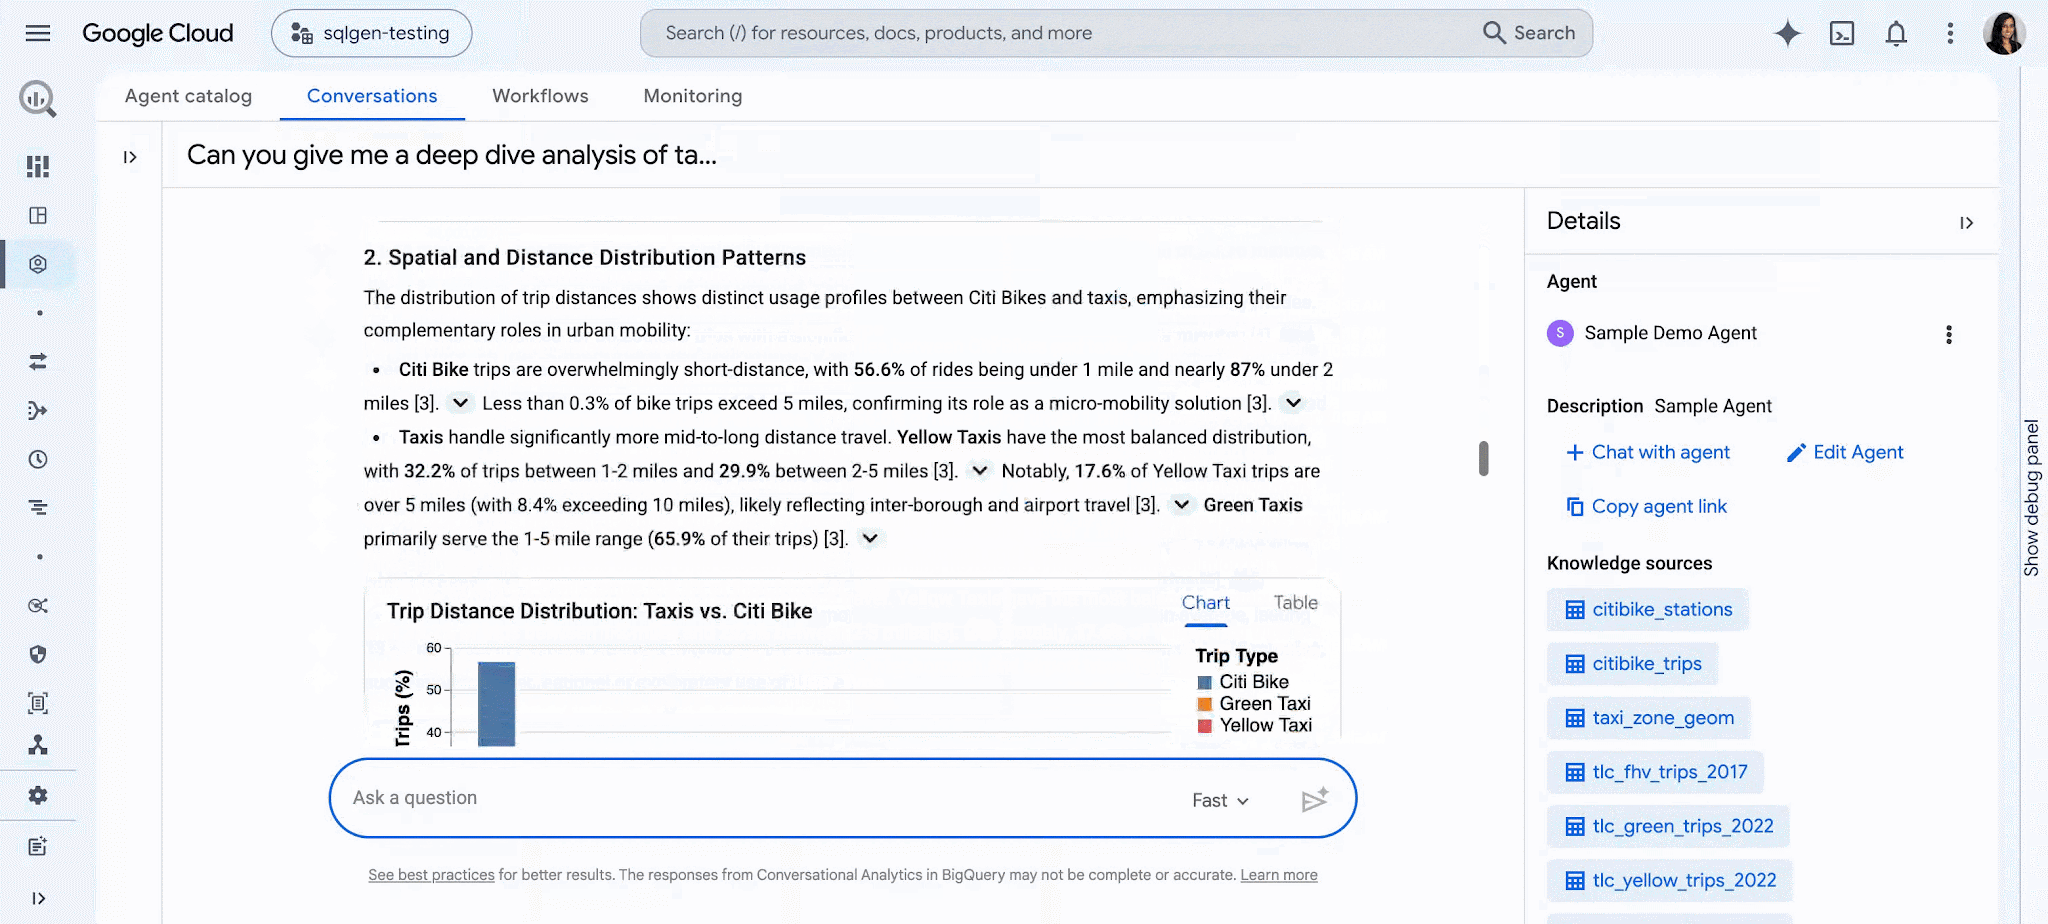Click the blue Citi Bike bar in the chart
Viewport: 2048px width, 924px height.
coord(496,704)
